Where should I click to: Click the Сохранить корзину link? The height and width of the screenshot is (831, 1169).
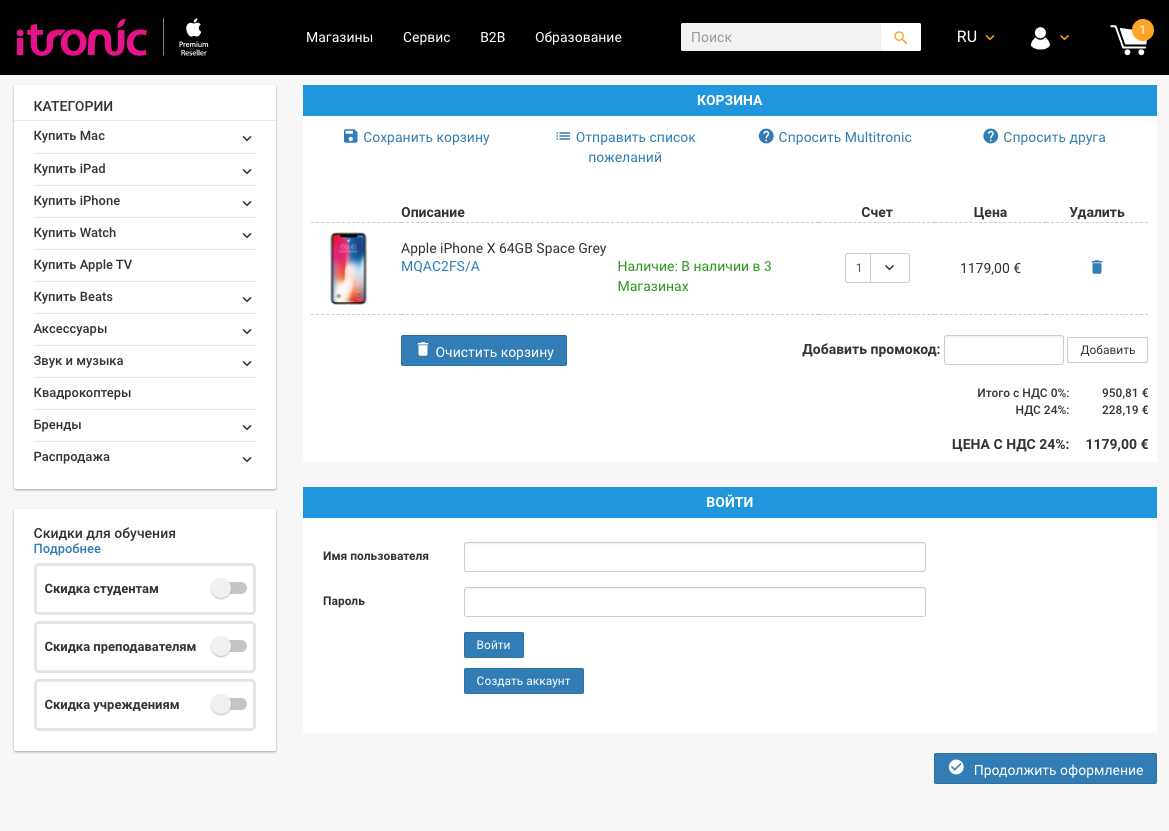[x=416, y=137]
